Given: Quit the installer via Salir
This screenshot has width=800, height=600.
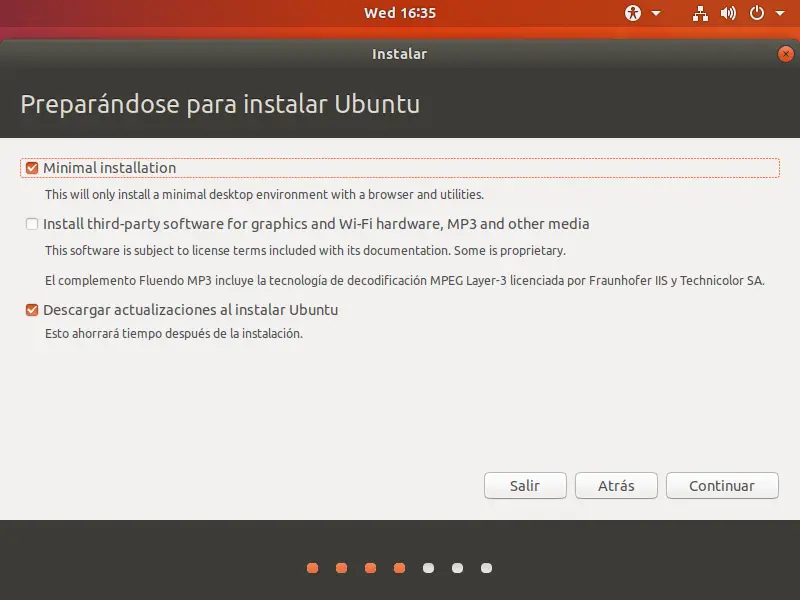Looking at the screenshot, I should click(525, 486).
